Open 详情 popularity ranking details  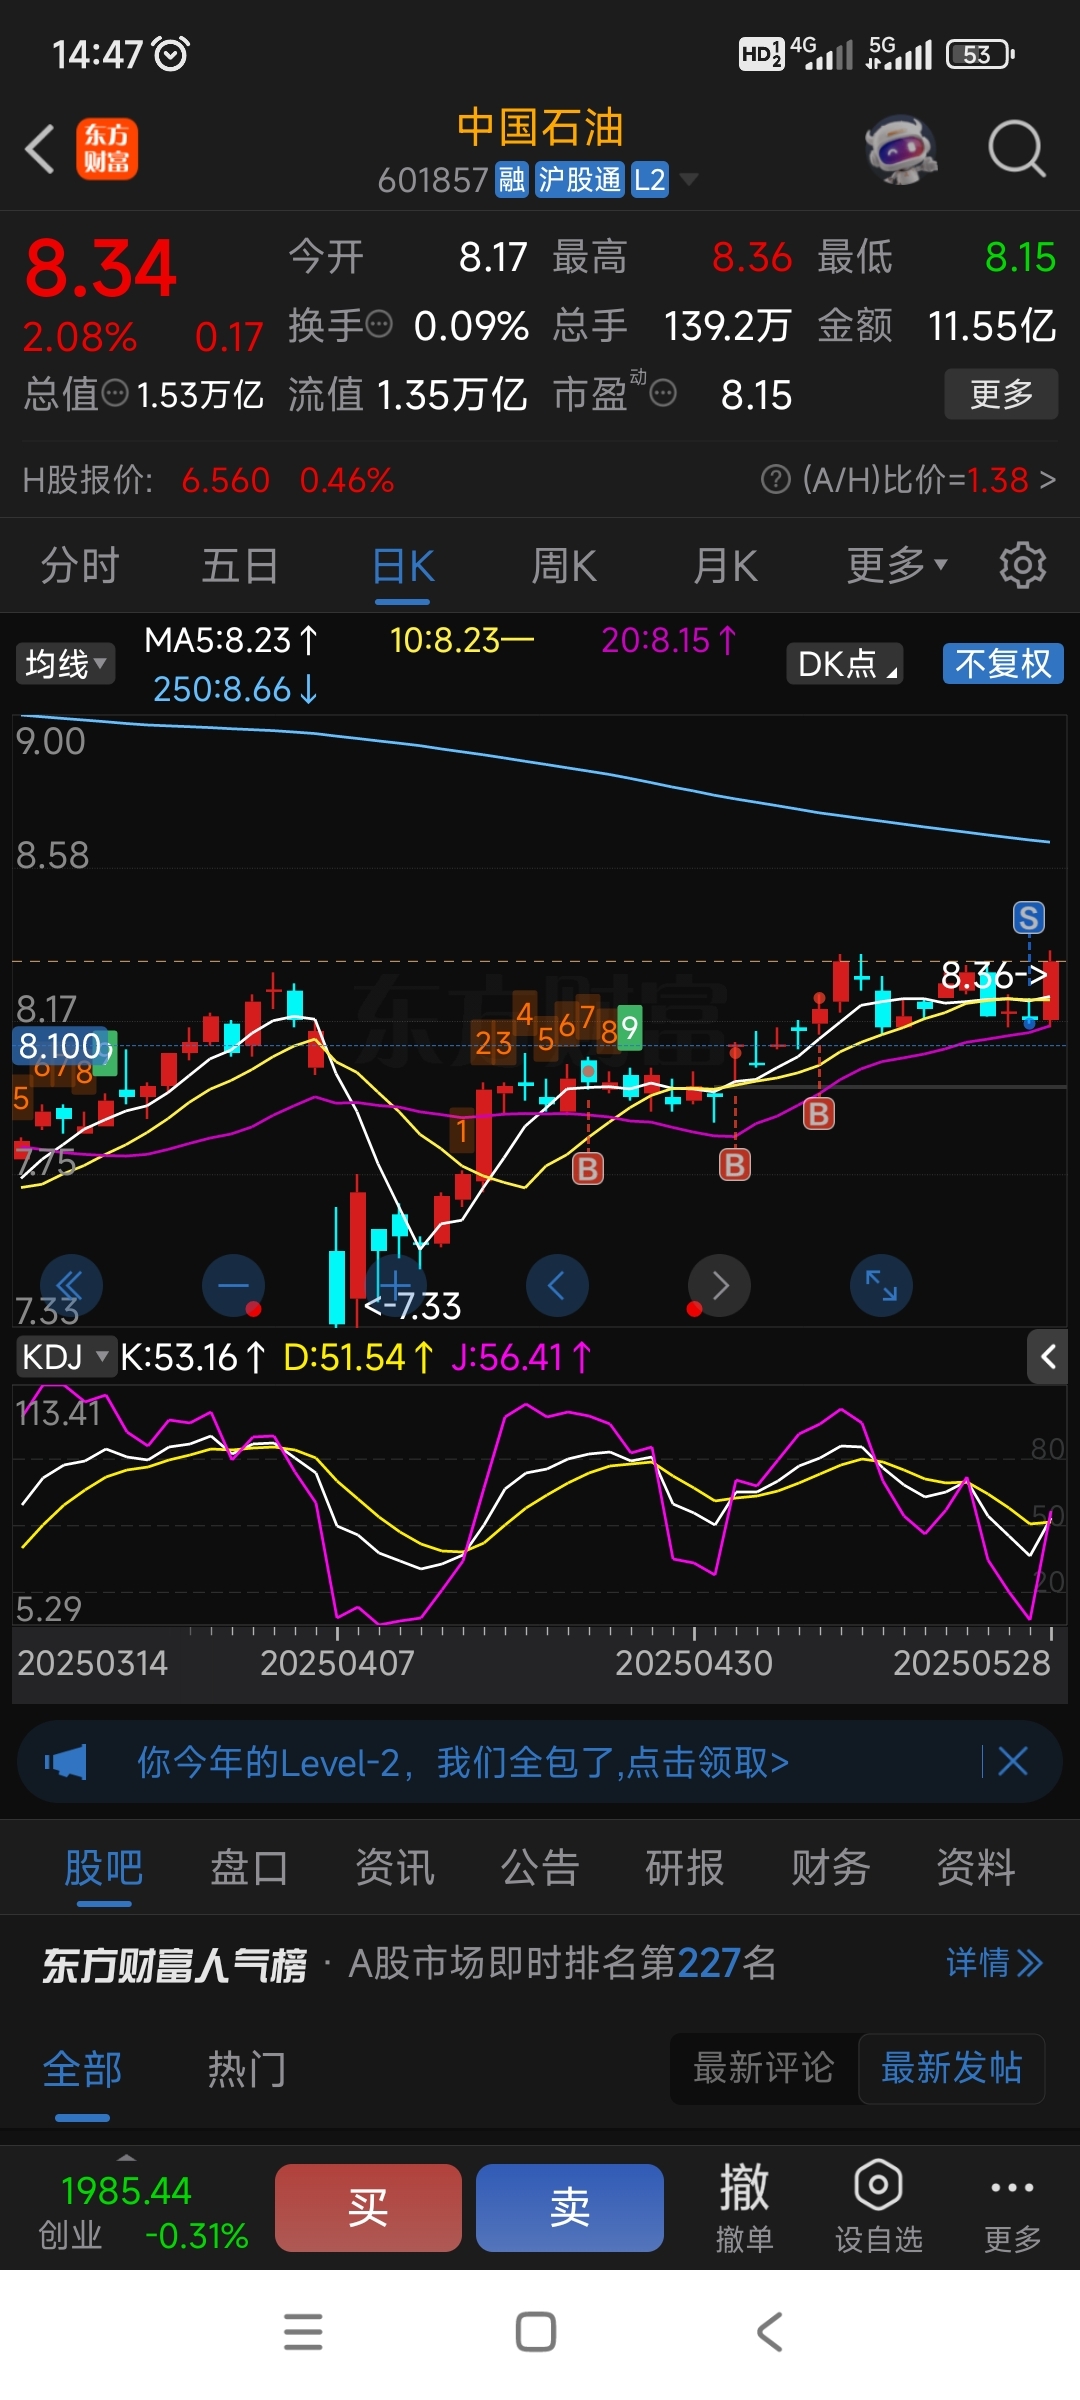coord(995,1962)
